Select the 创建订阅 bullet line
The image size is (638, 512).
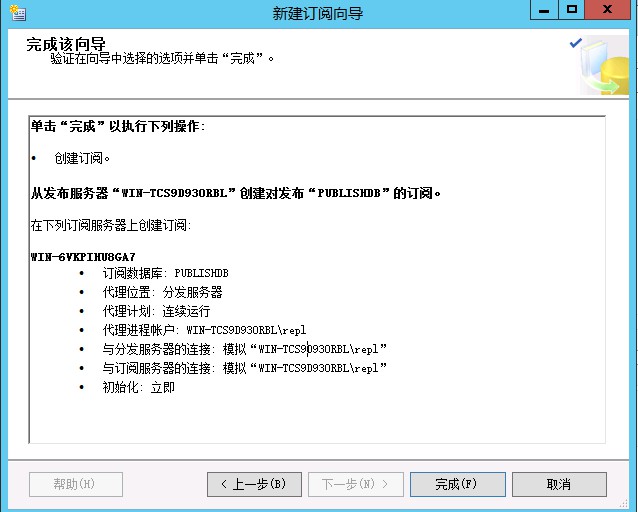pyautogui.click(x=82, y=159)
